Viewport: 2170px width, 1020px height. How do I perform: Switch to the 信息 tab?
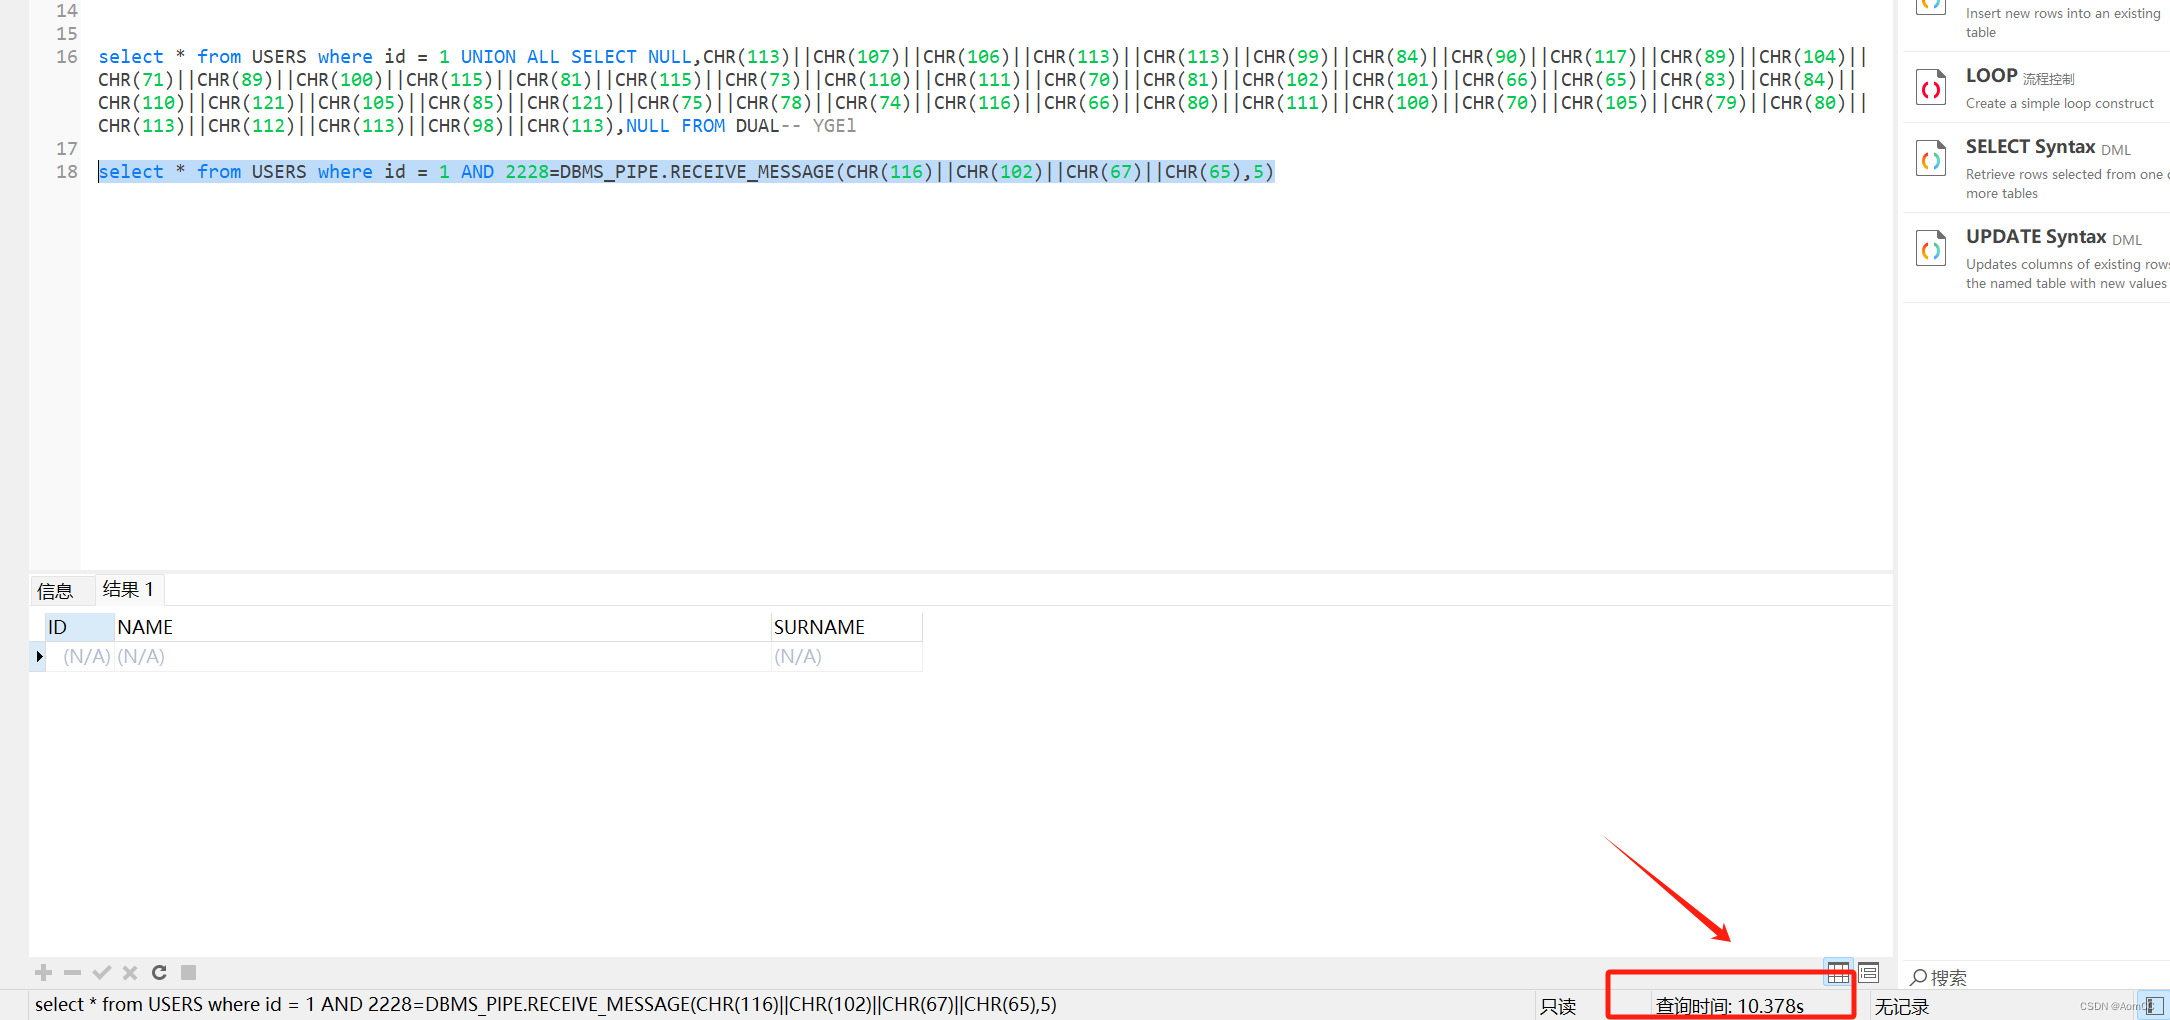pos(55,590)
